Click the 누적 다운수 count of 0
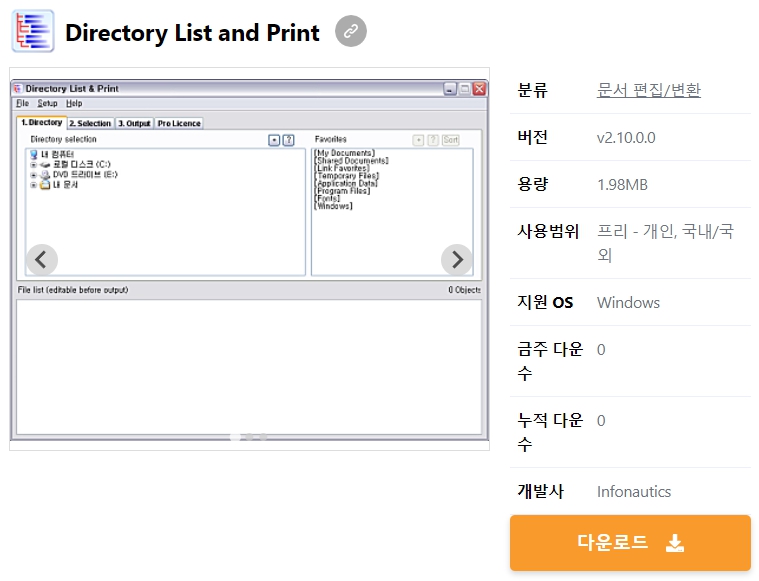The width and height of the screenshot is (759, 581). [601, 421]
